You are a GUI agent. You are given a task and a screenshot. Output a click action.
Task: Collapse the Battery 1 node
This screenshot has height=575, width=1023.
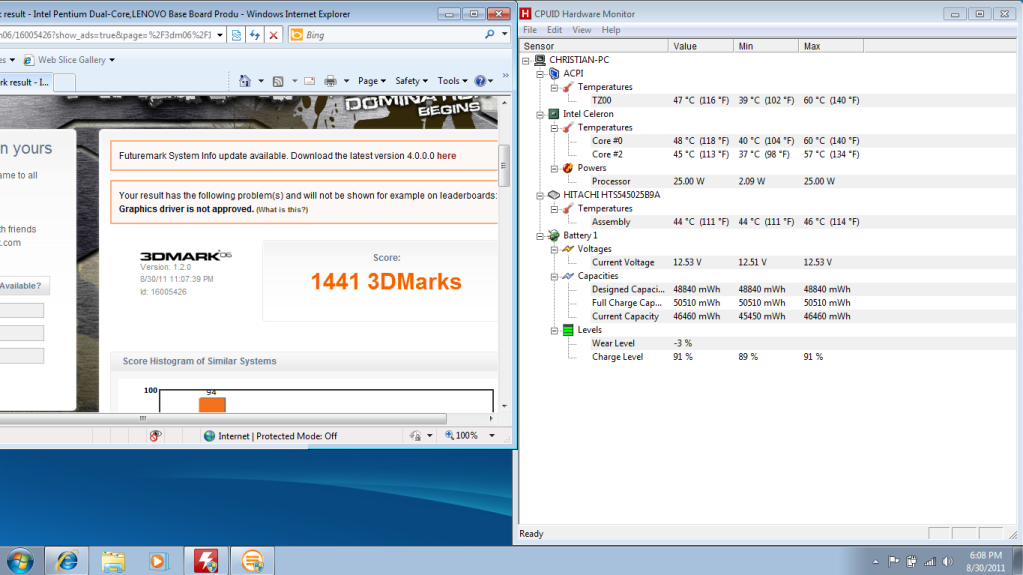(540, 236)
